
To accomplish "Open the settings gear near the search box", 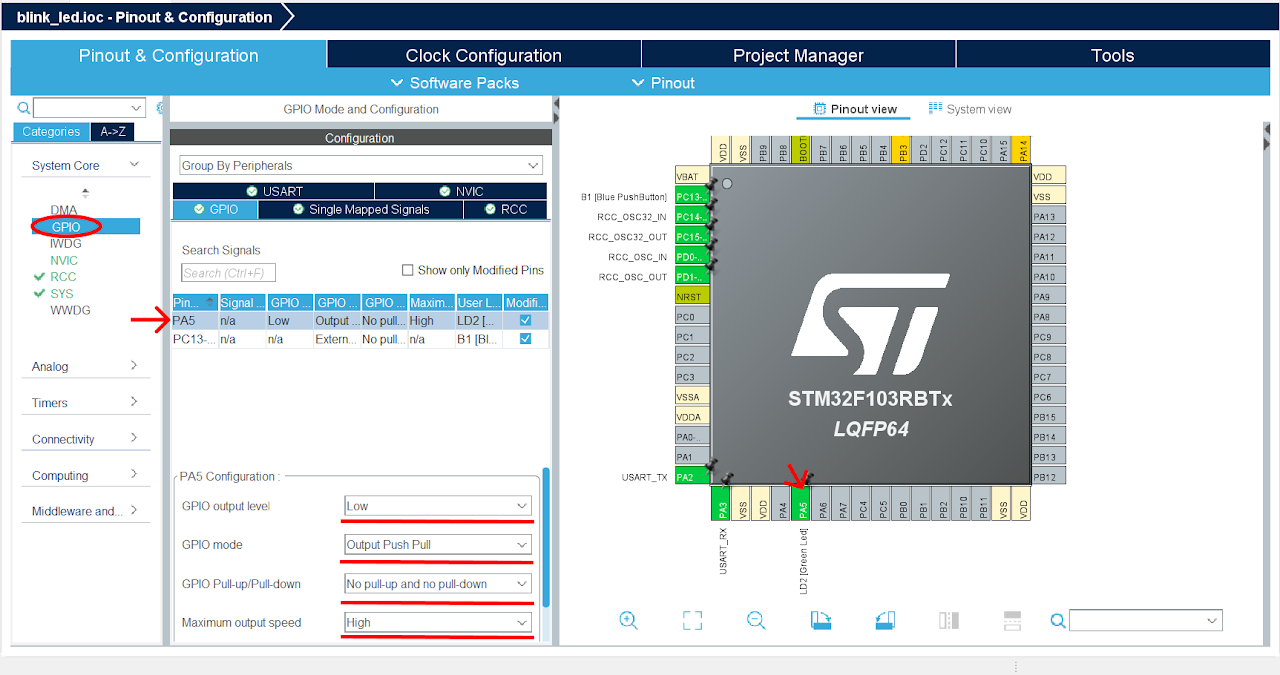I will coord(161,106).
